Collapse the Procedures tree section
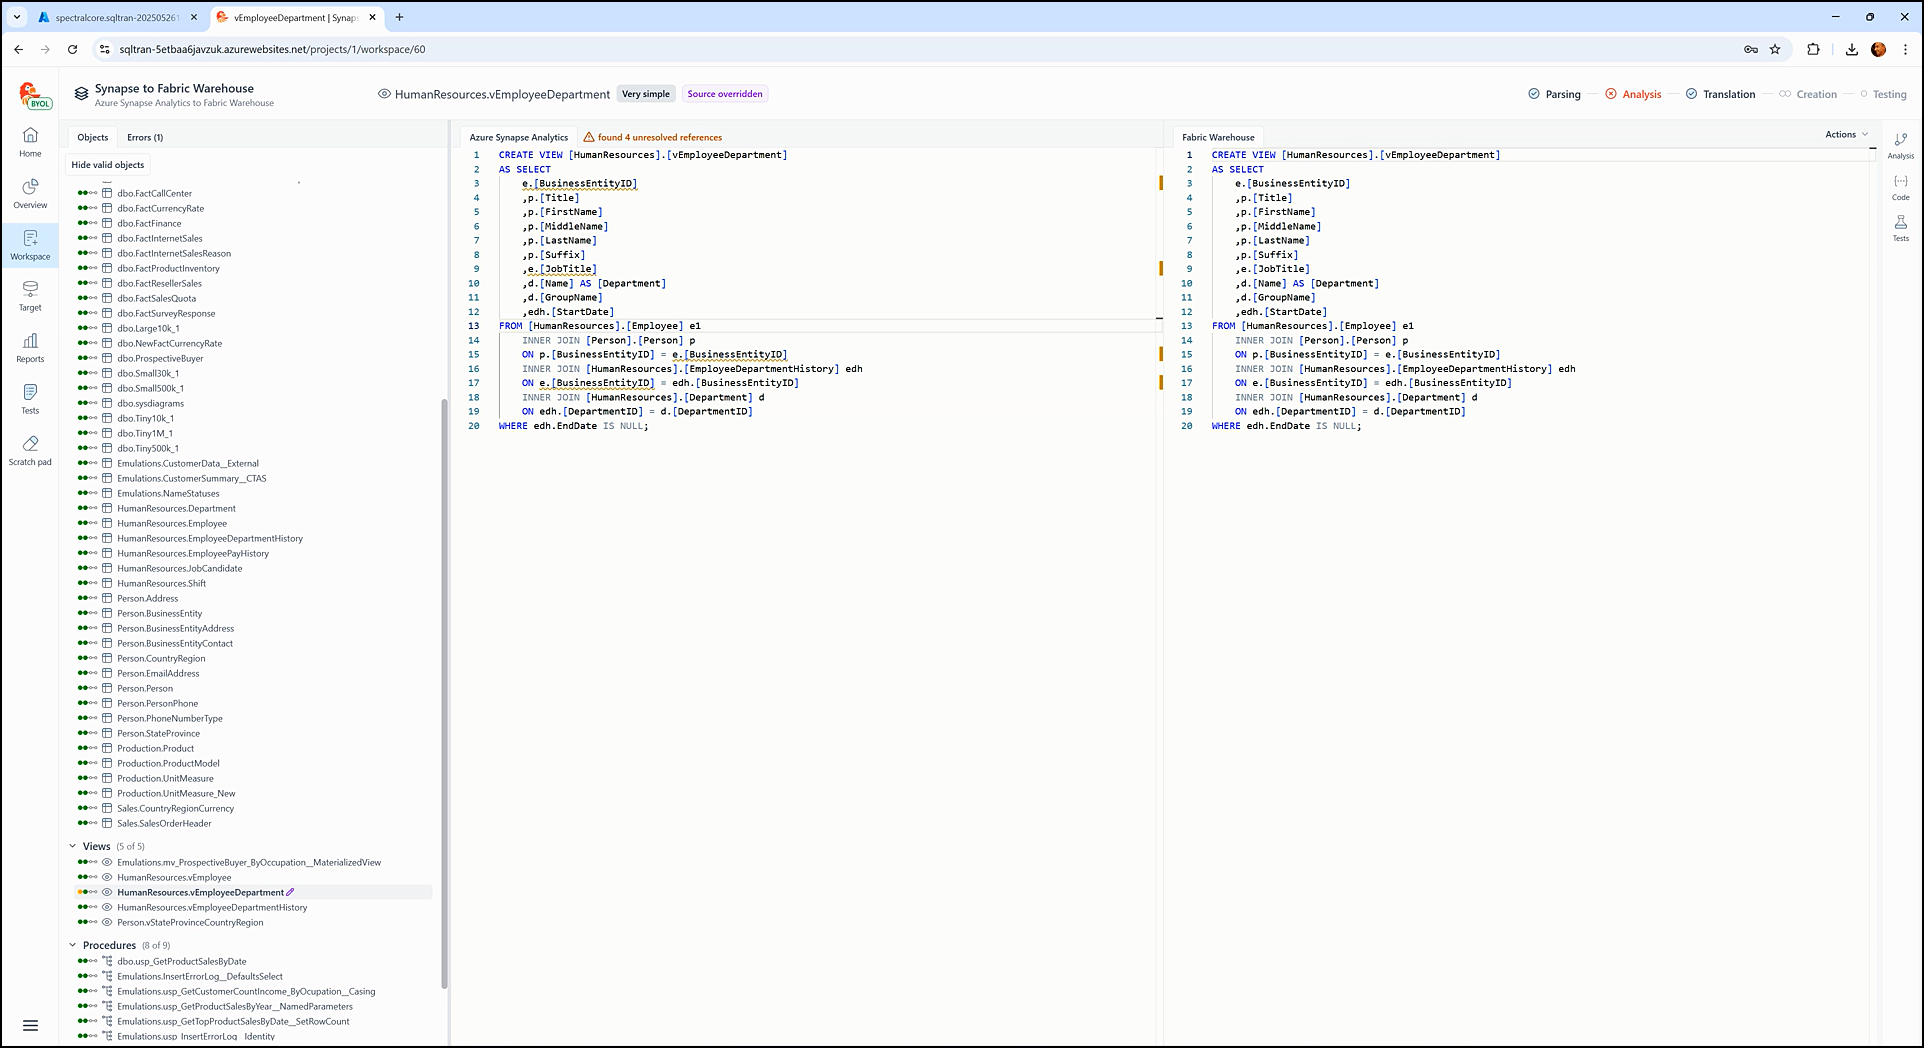The height and width of the screenshot is (1048, 1924). 73,945
